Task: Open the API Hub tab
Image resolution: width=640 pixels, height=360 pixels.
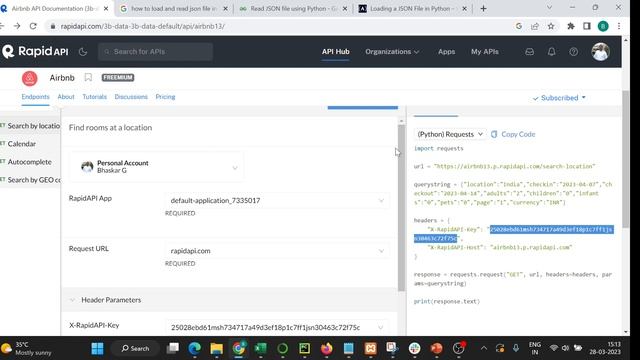Action: pos(335,52)
